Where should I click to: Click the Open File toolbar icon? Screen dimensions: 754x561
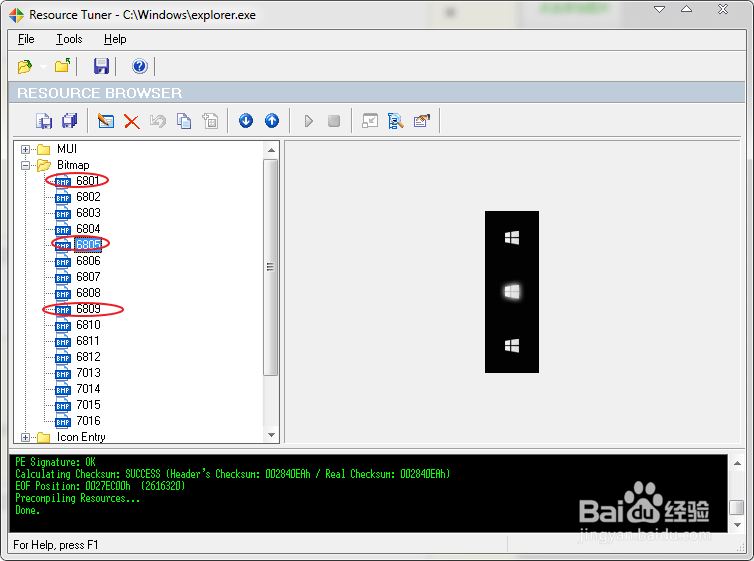point(25,66)
